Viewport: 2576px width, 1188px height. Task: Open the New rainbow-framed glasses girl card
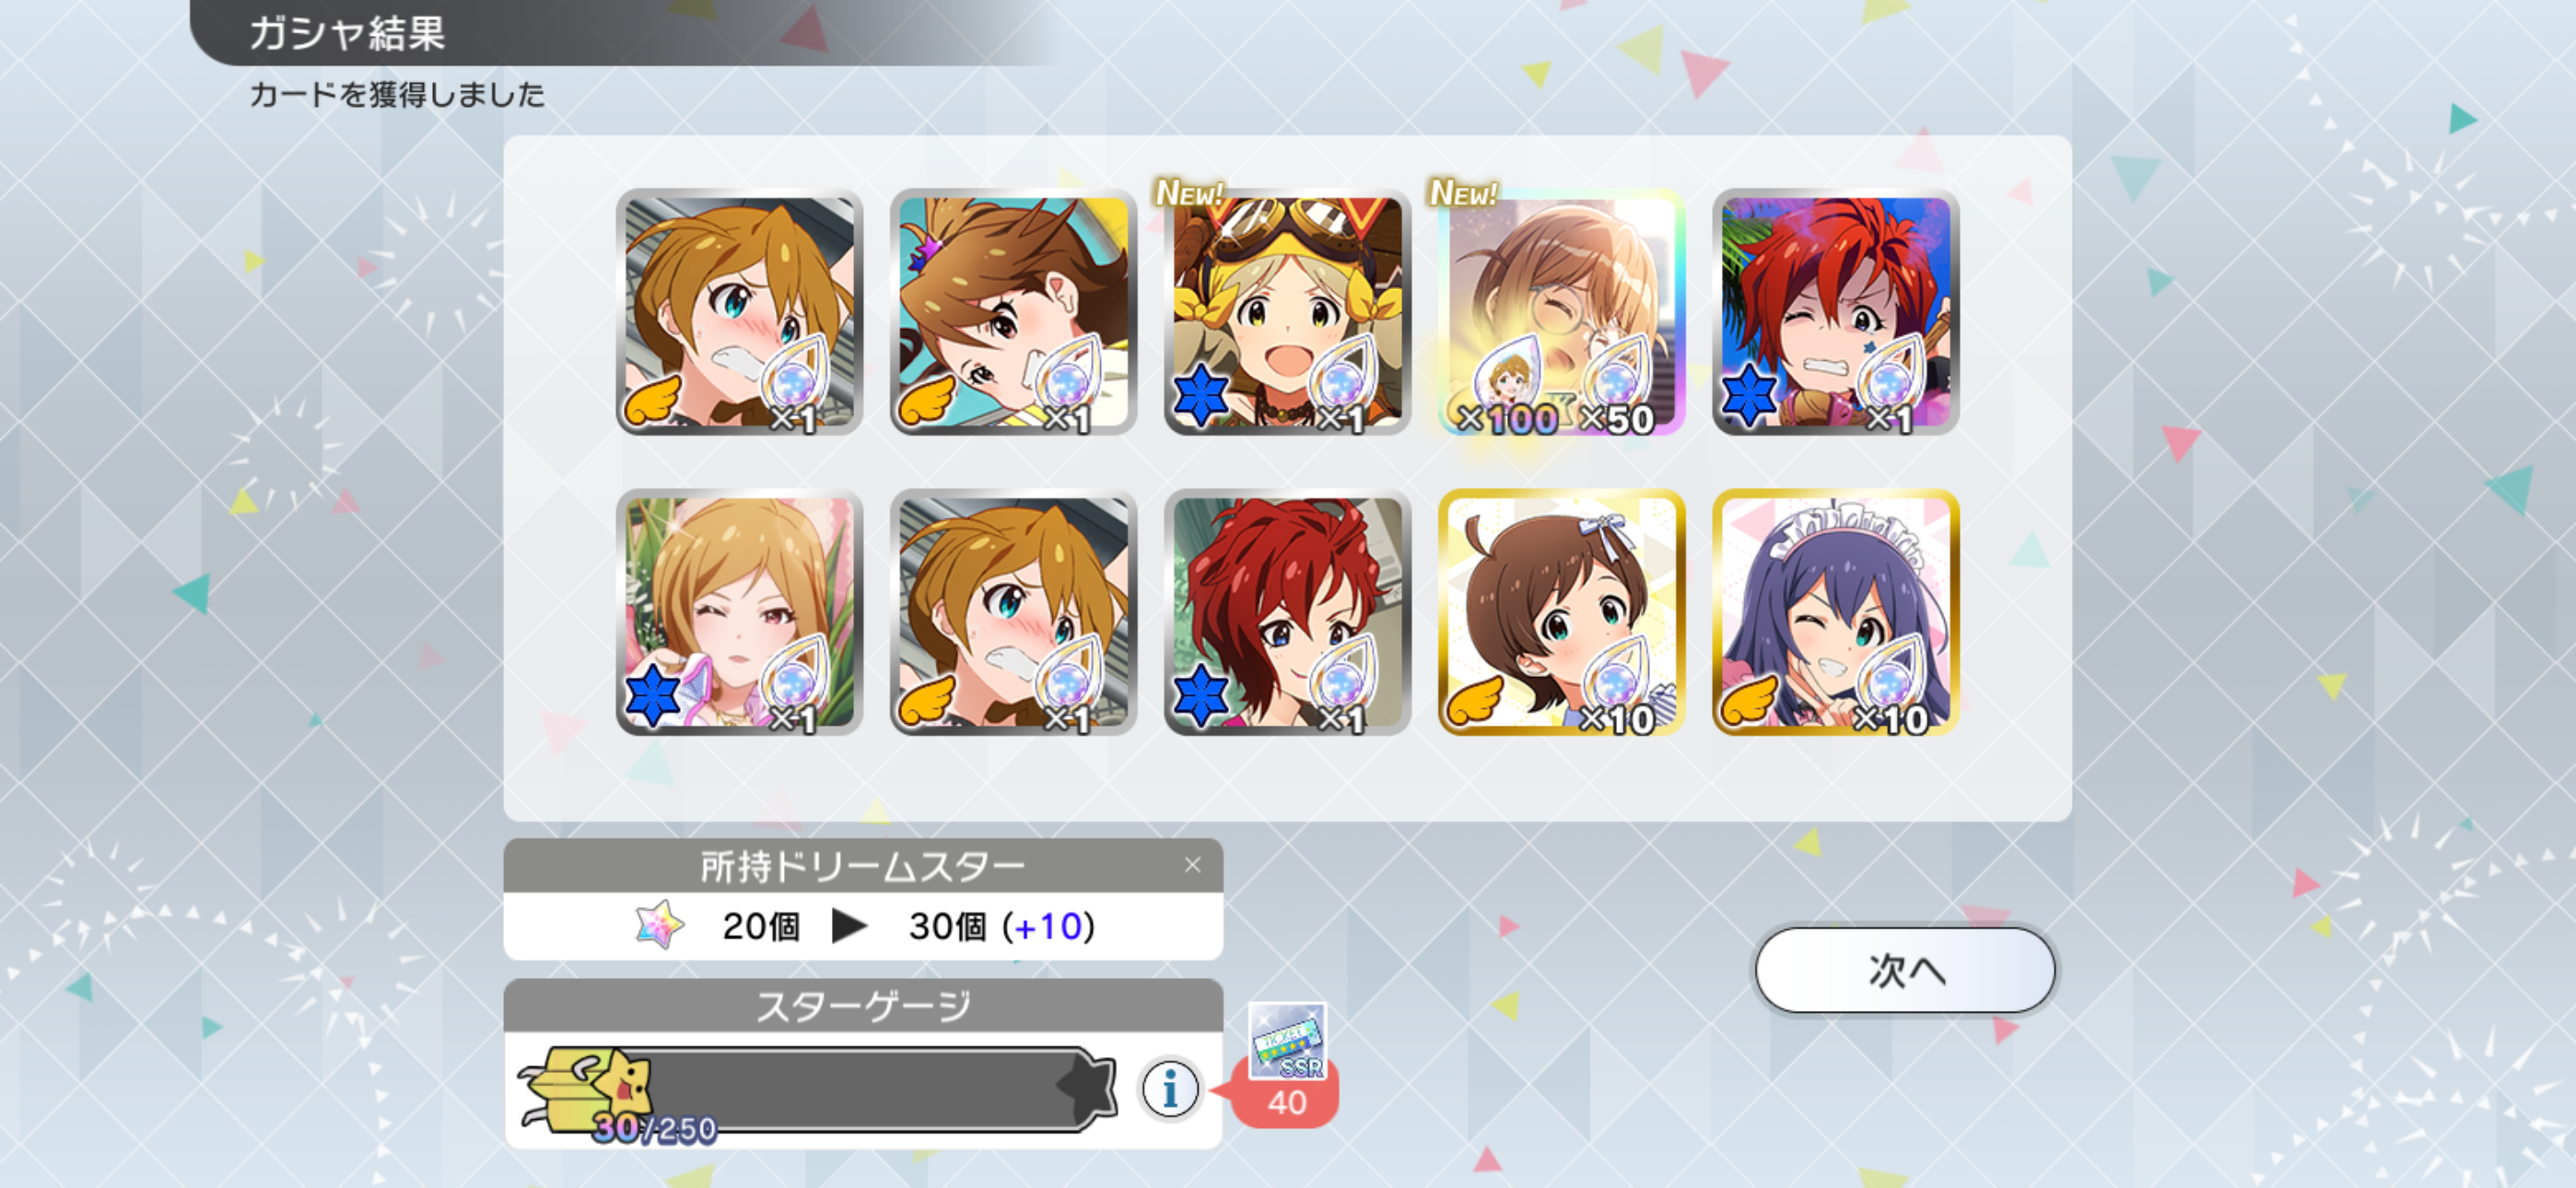tap(1561, 312)
